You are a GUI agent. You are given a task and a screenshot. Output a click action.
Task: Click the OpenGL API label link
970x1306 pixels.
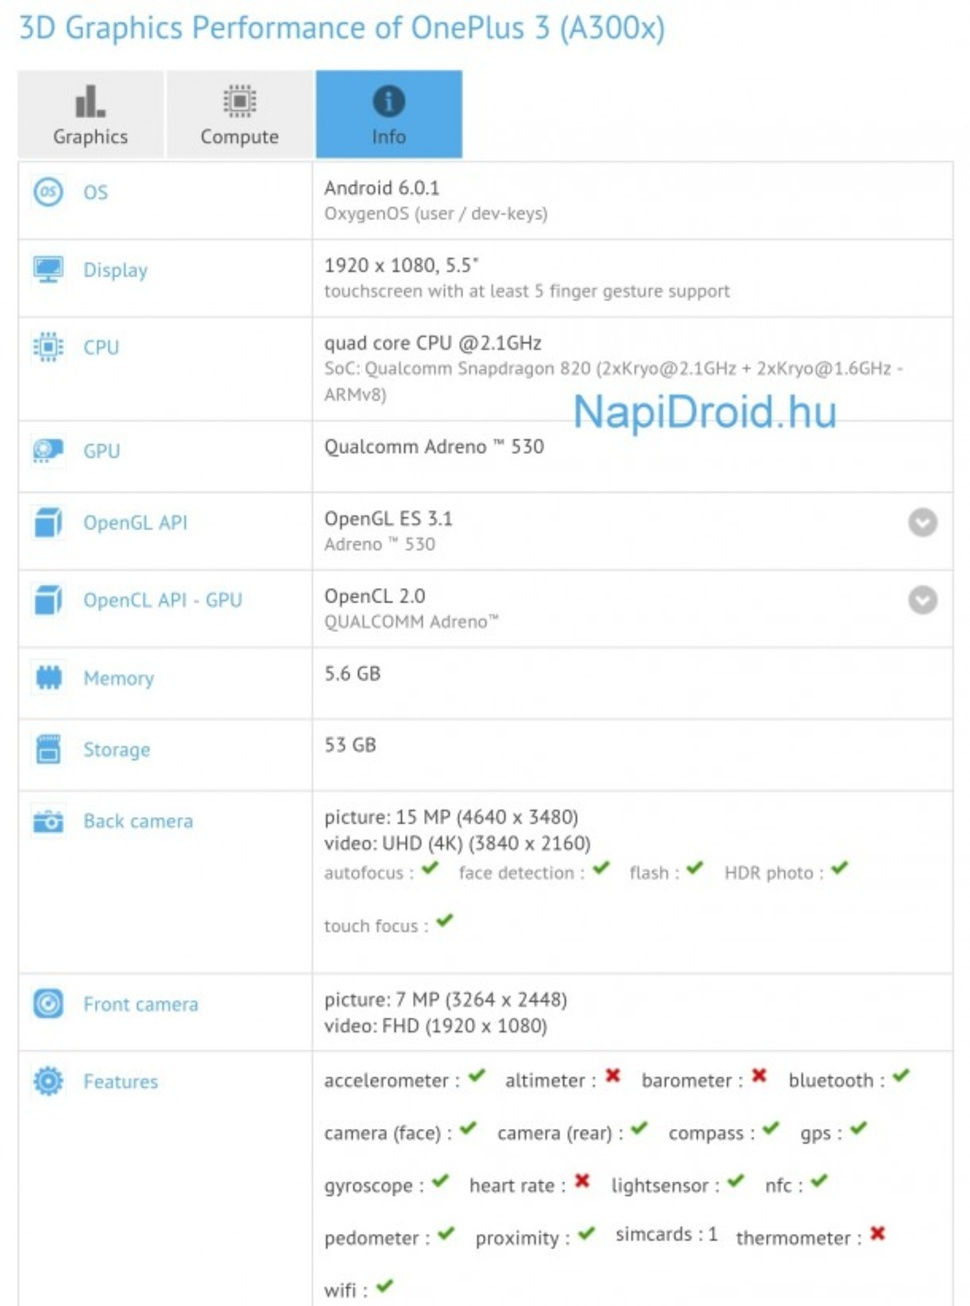(x=135, y=522)
